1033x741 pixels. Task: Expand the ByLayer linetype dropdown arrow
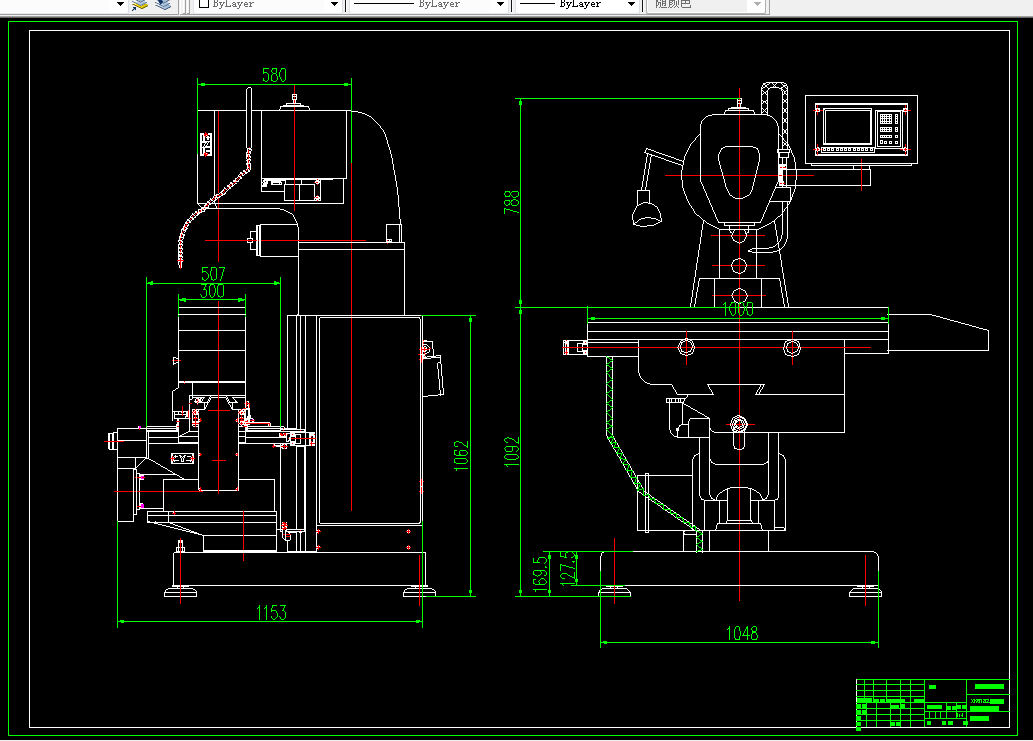pos(500,5)
